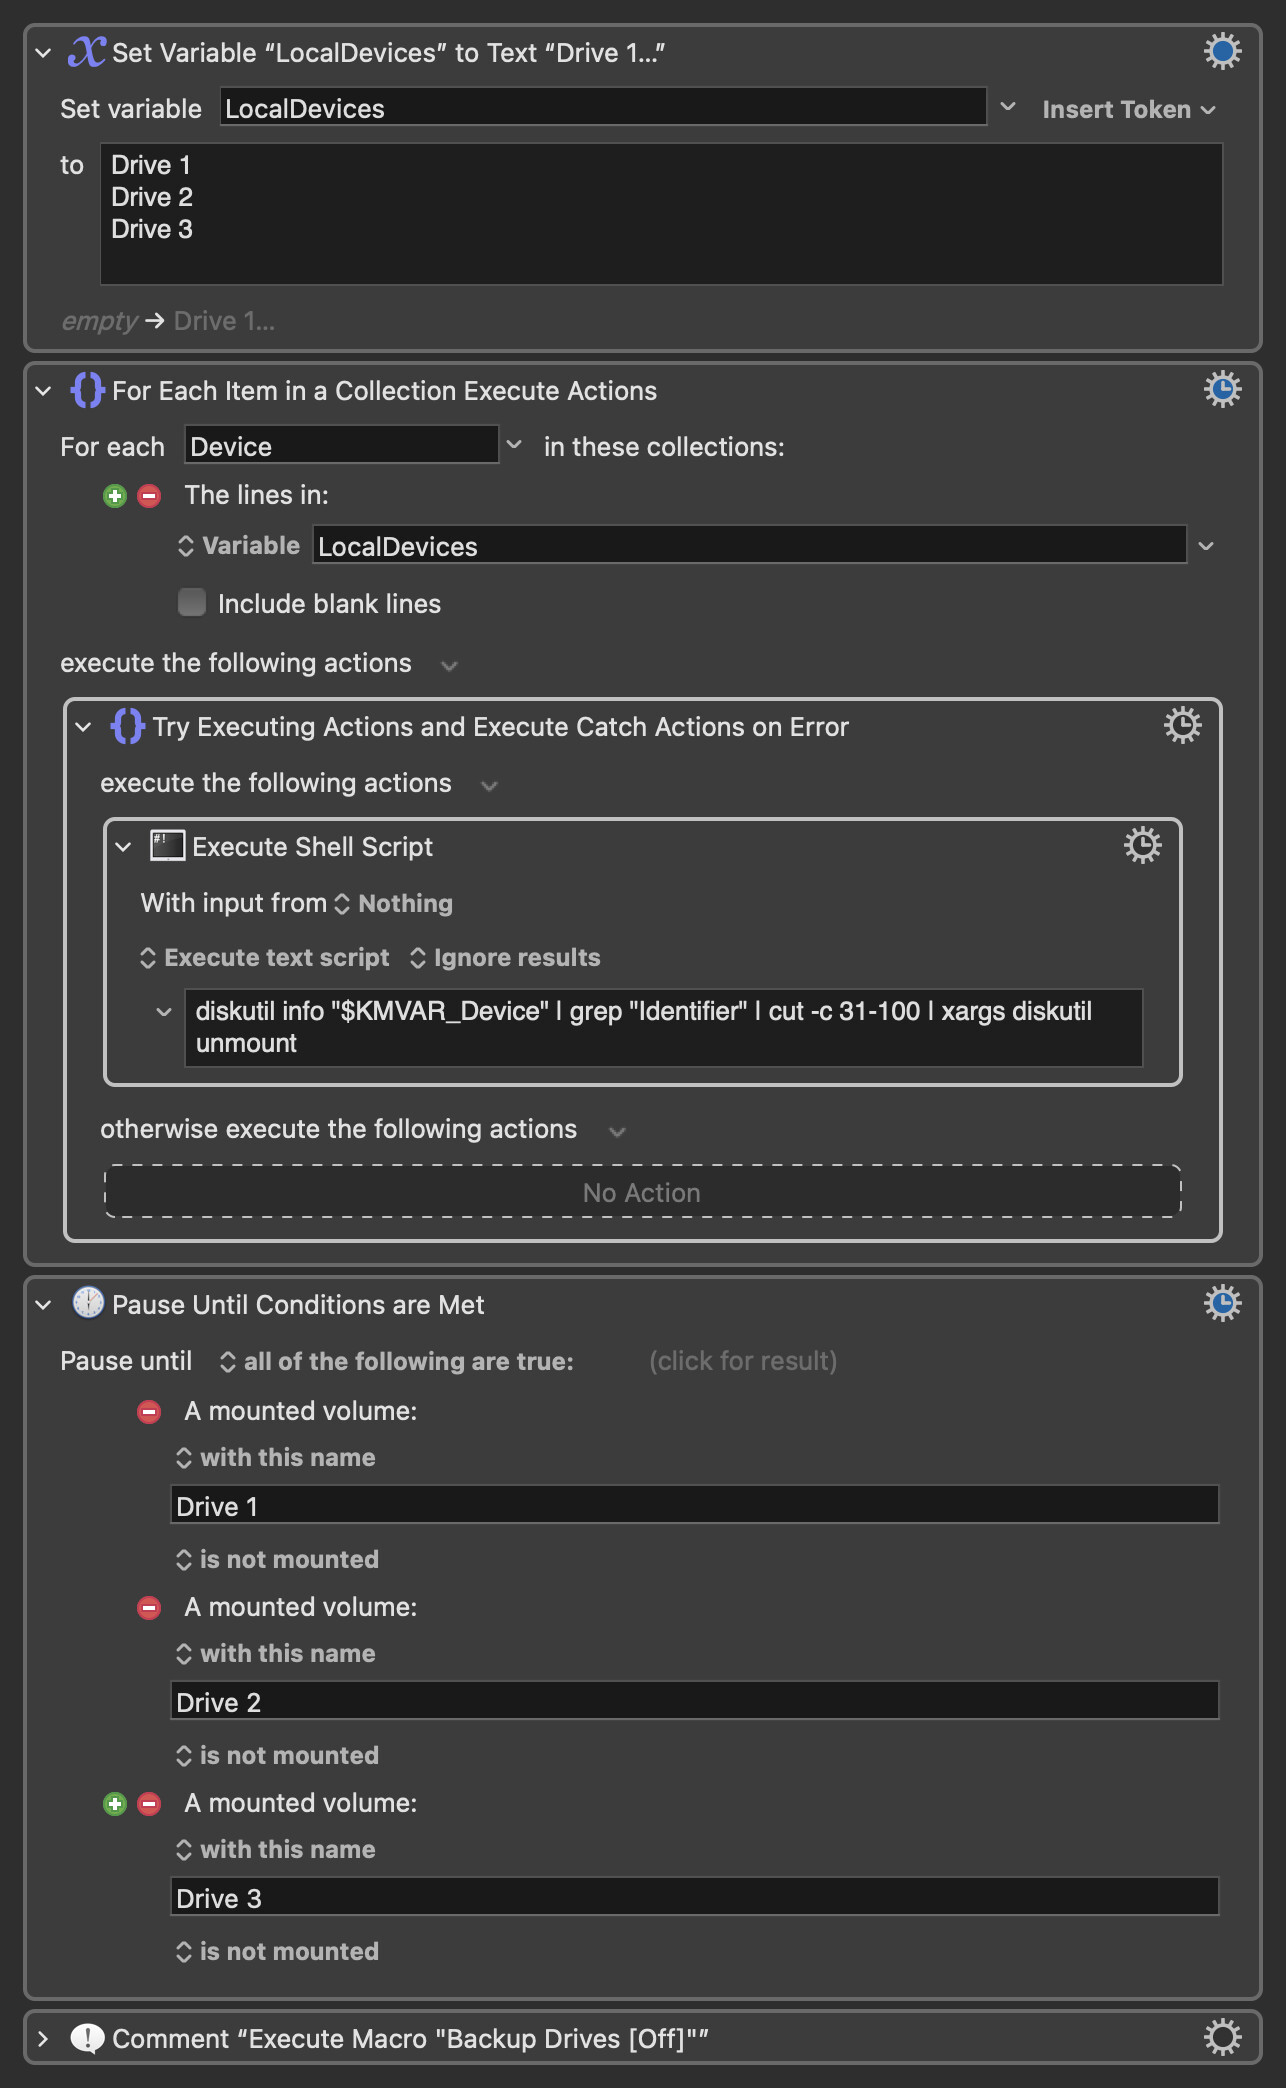Click the No Action placeholder area
This screenshot has width=1286, height=2088.
click(643, 1192)
